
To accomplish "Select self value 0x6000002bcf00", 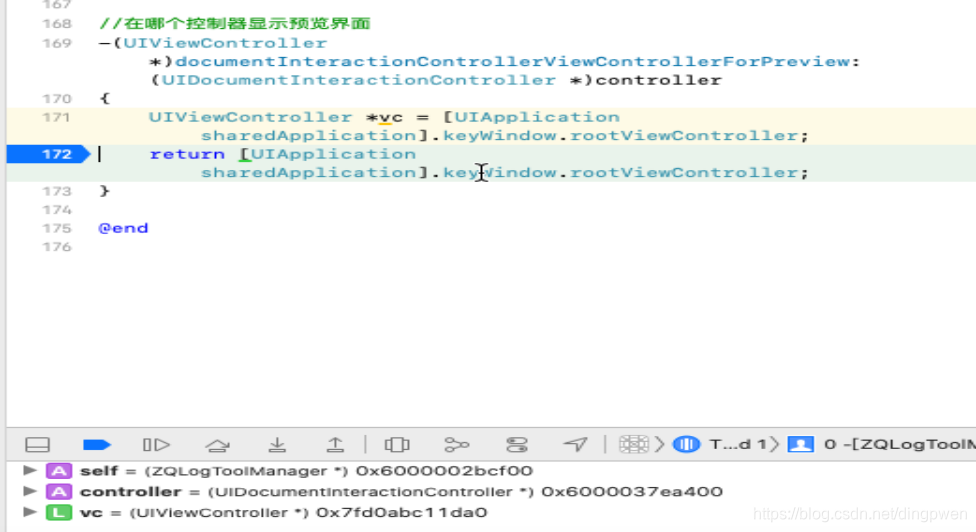I will coord(444,471).
